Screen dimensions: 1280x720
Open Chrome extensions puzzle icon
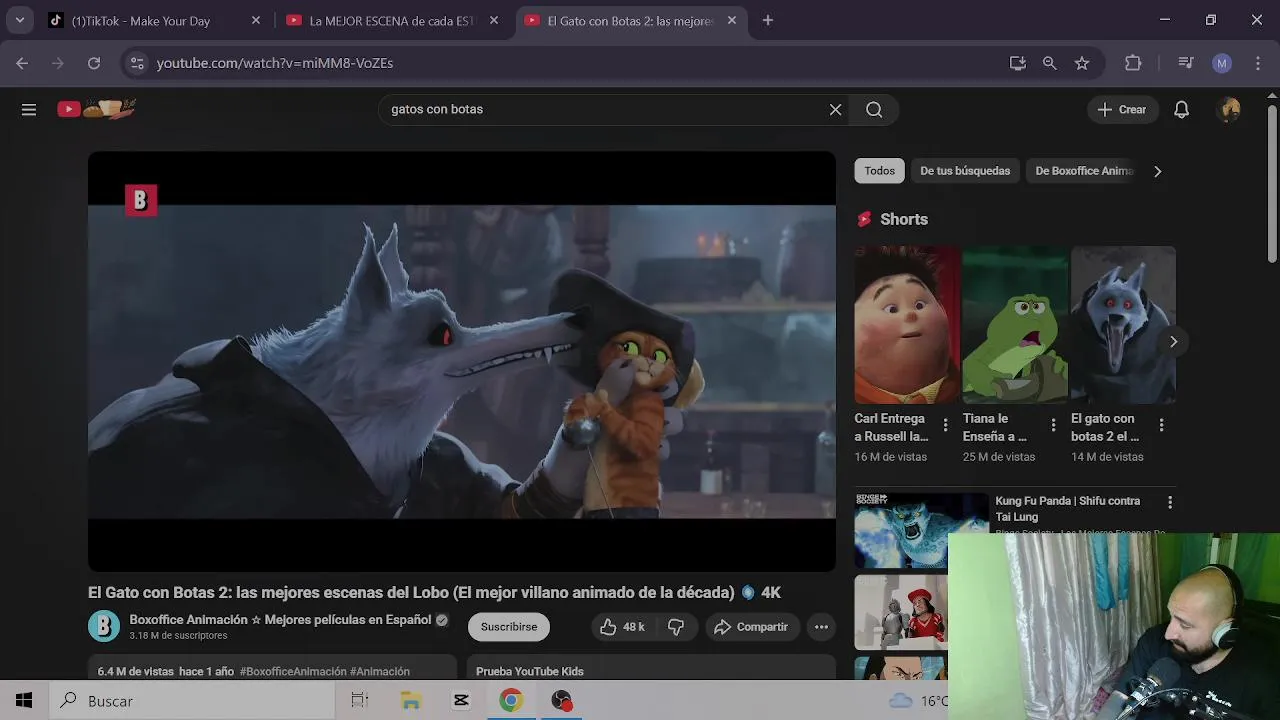[x=1133, y=63]
